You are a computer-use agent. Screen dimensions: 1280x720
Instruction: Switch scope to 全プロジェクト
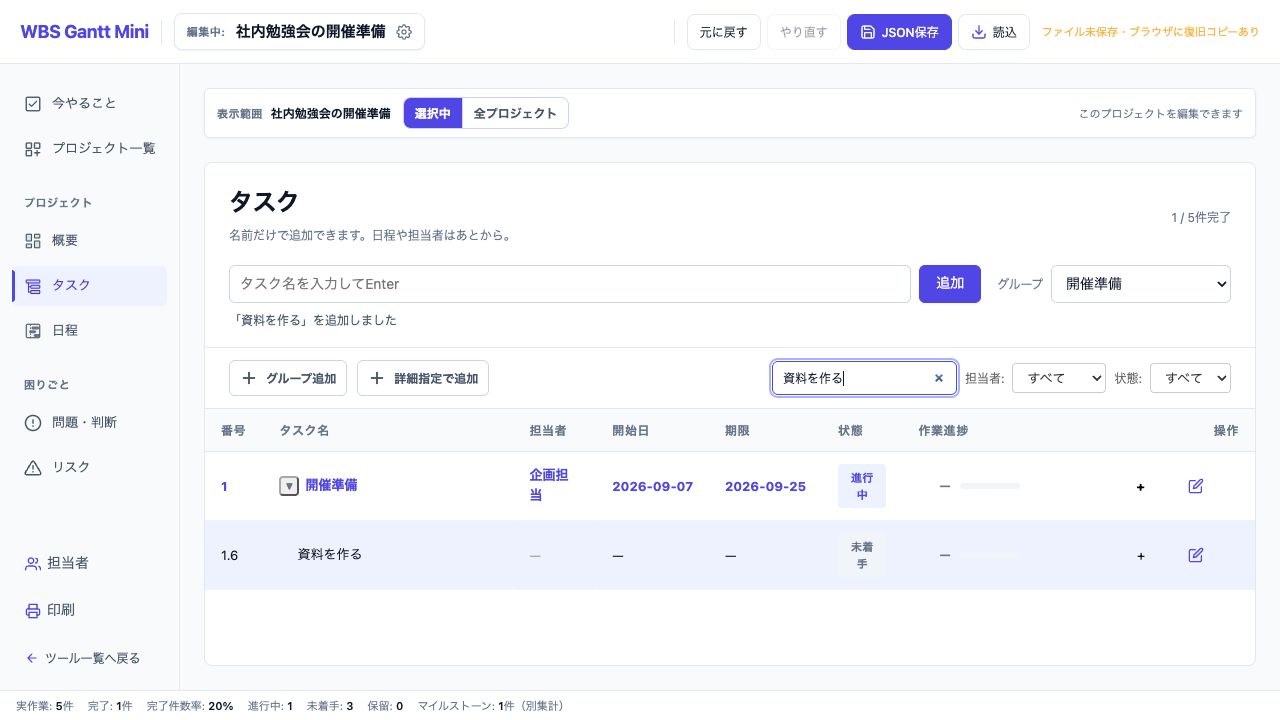point(515,113)
